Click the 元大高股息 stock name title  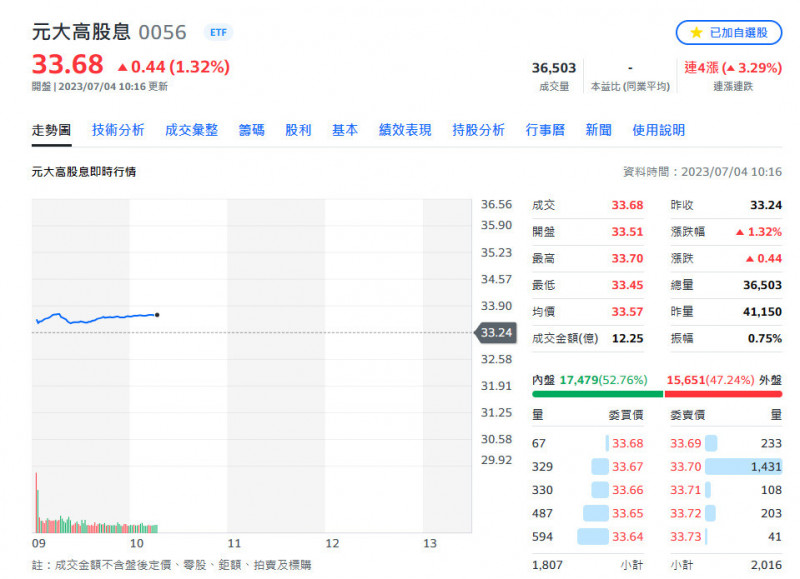click(81, 32)
